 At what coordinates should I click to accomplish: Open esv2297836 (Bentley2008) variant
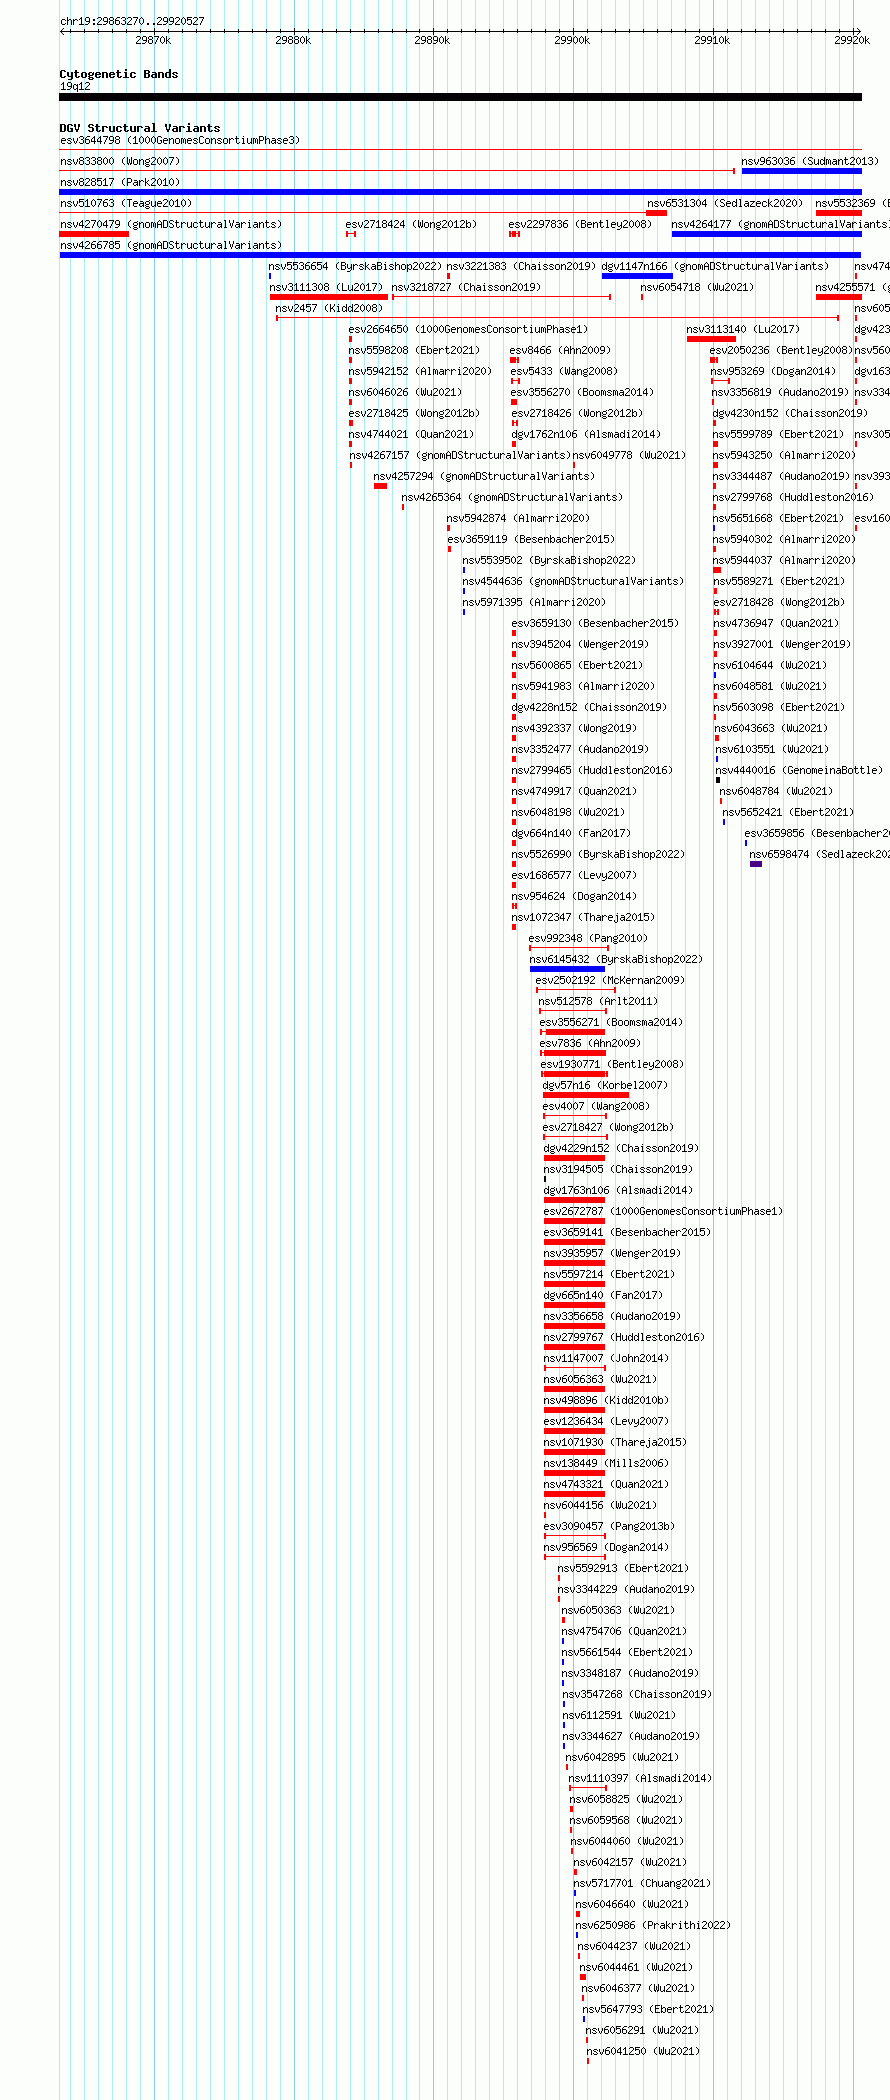pyautogui.click(x=580, y=224)
